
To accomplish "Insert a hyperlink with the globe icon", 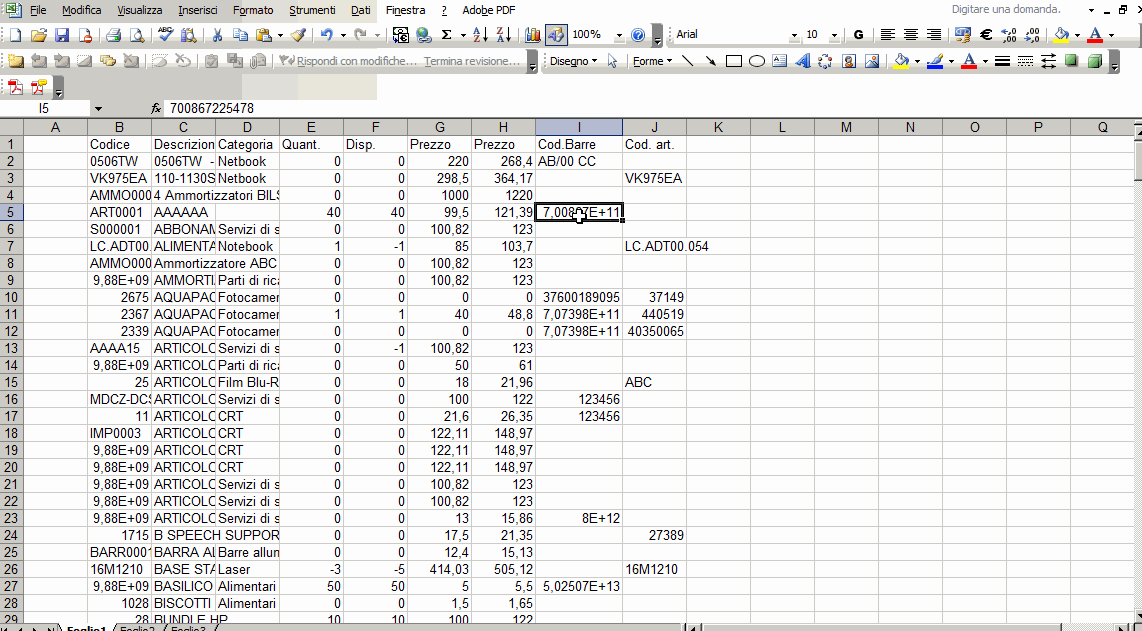I will [424, 35].
